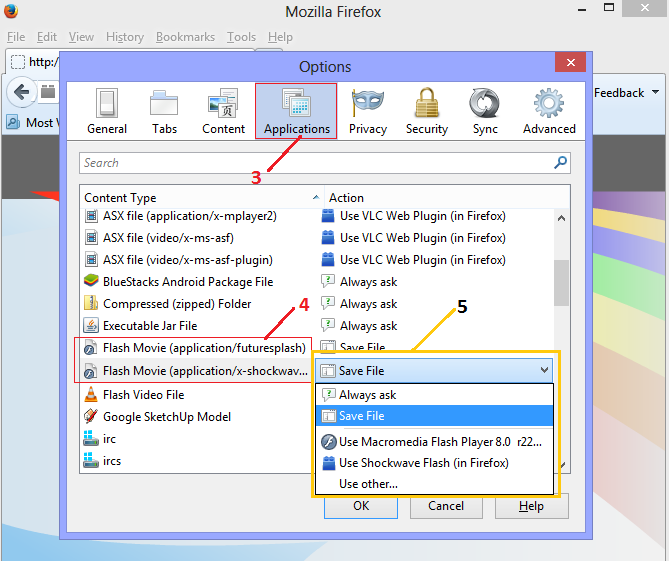Click the Flash Movie x-shockwave file icon

(x=90, y=371)
